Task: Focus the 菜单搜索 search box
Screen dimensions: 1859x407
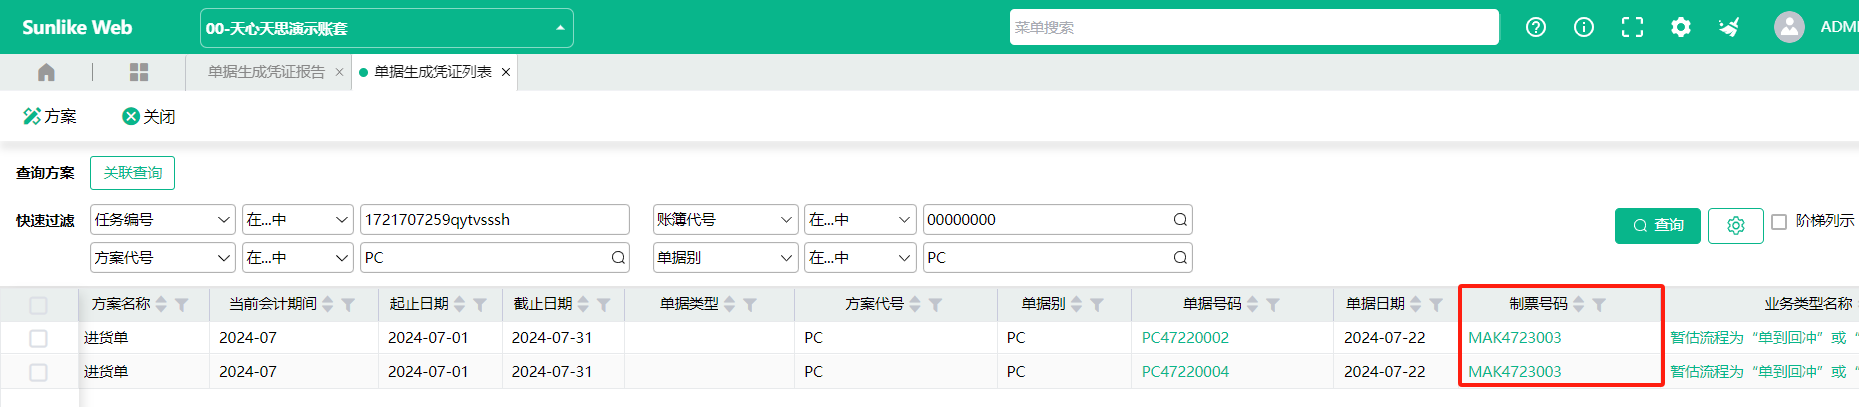Action: point(1254,27)
